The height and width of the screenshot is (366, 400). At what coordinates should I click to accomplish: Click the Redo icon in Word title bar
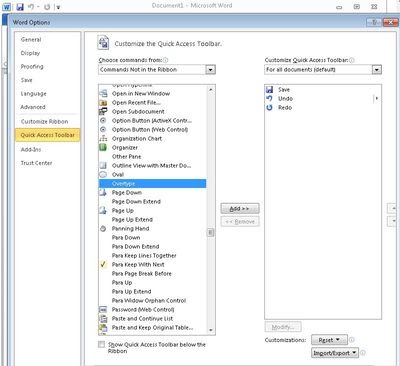pyautogui.click(x=47, y=6)
